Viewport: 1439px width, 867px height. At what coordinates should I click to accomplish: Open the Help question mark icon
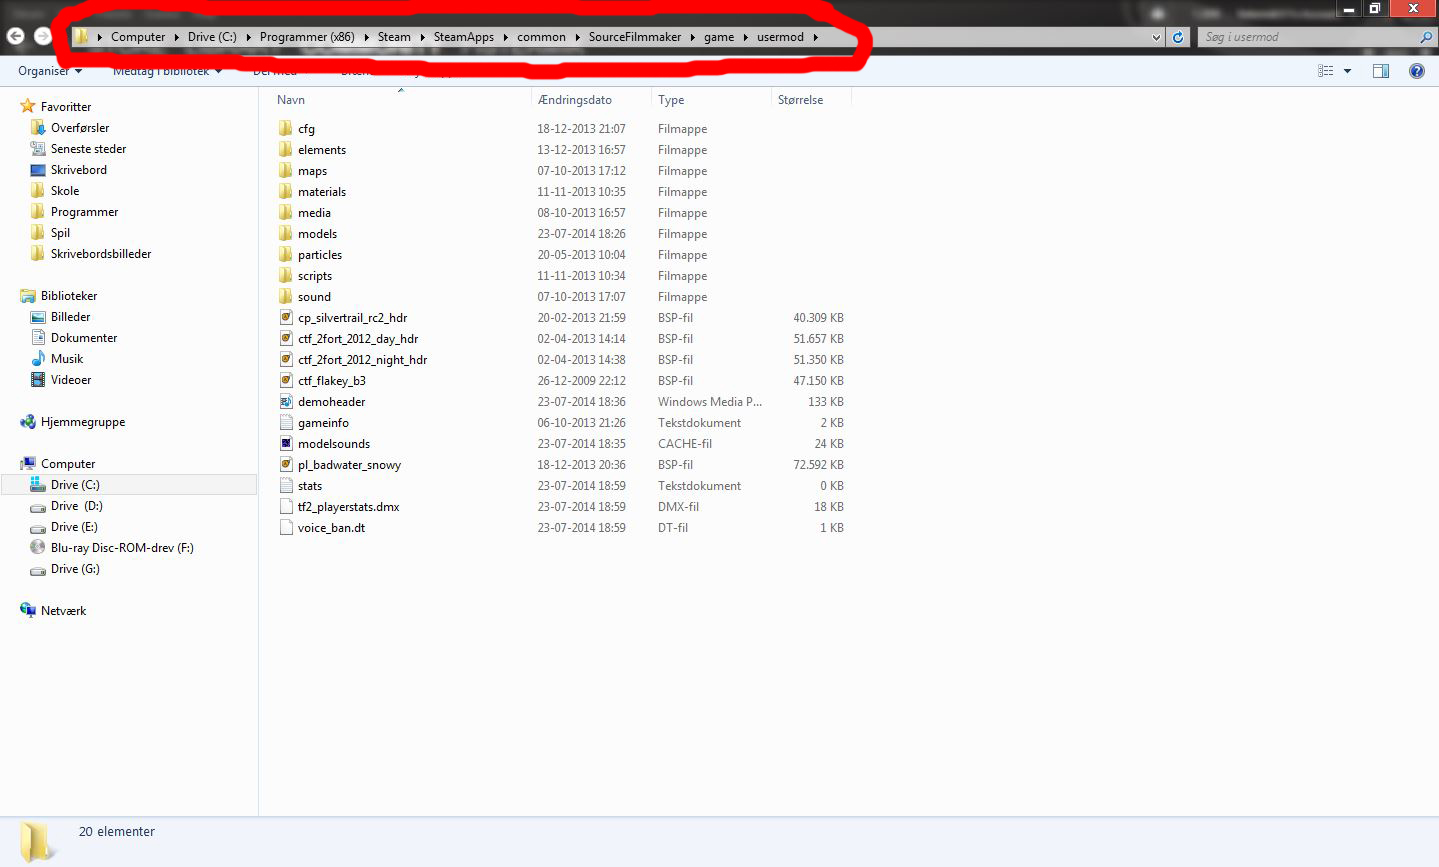pos(1416,71)
